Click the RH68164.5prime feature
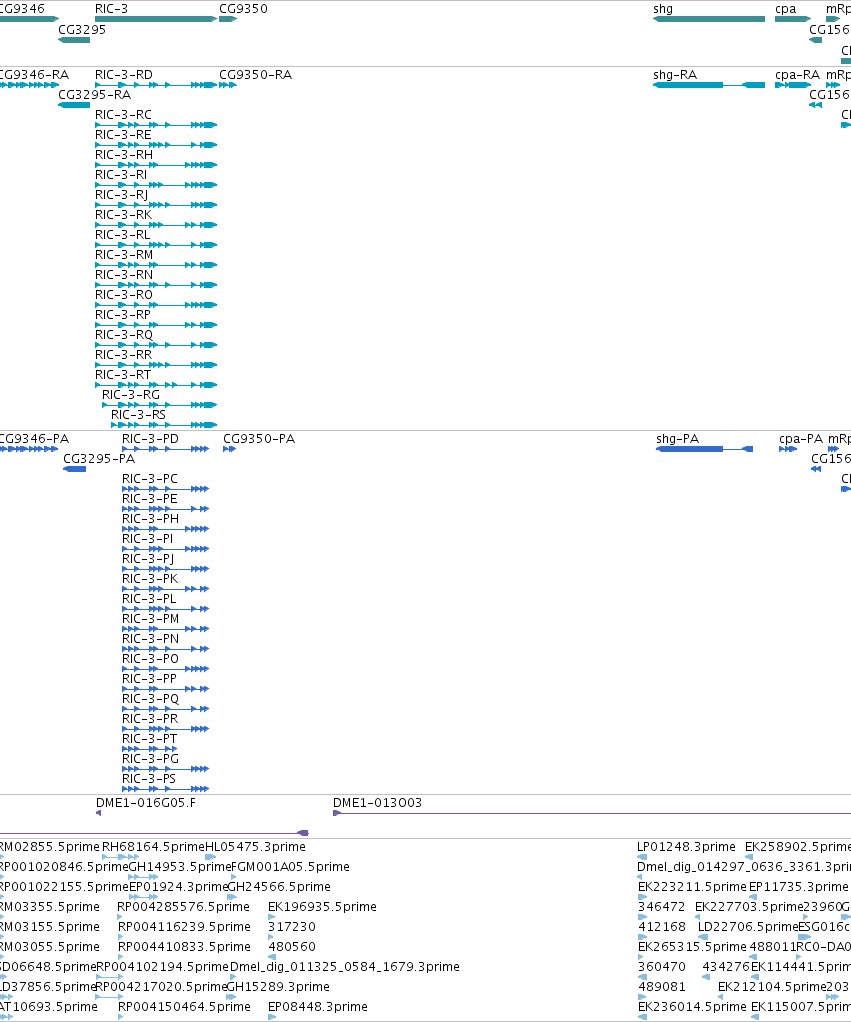The width and height of the screenshot is (851, 1022). [121, 856]
